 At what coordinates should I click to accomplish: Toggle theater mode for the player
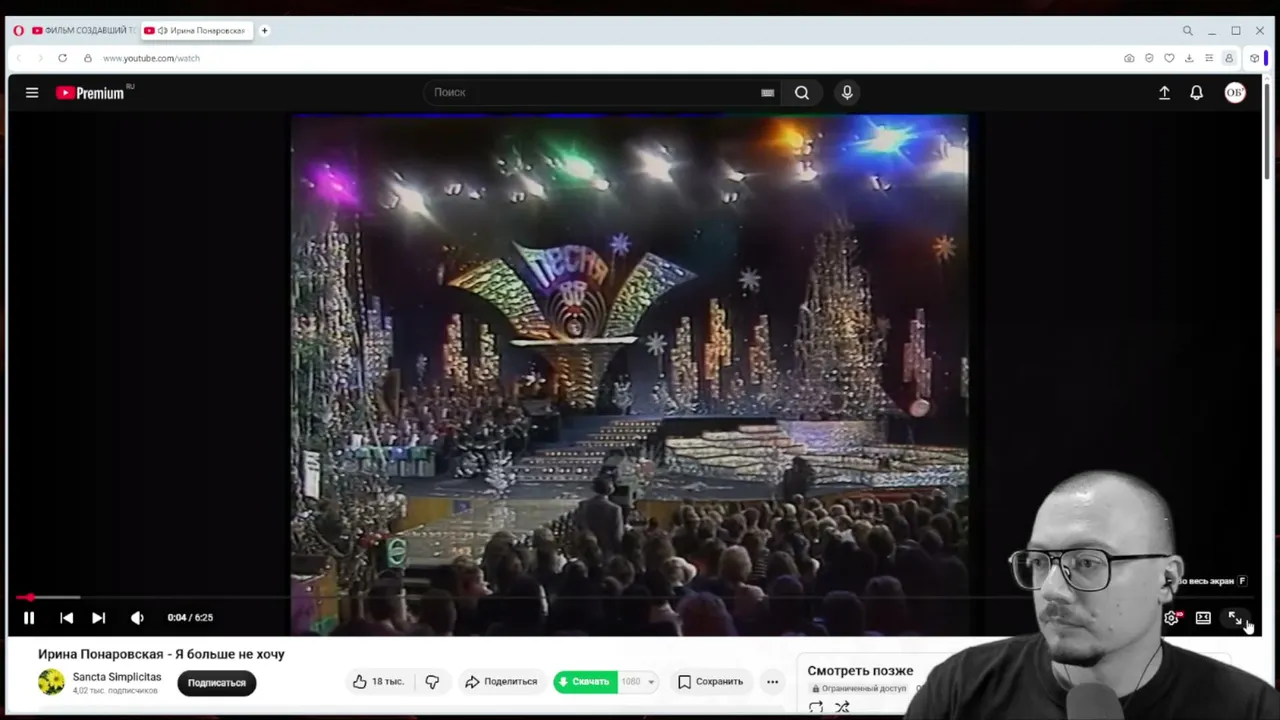1203,618
